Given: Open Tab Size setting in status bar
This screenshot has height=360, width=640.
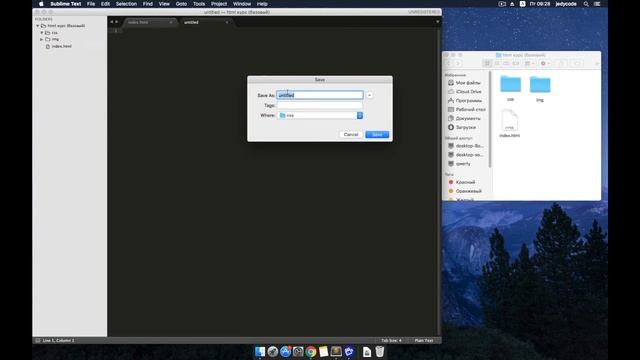Looking at the screenshot, I should pos(391,340).
